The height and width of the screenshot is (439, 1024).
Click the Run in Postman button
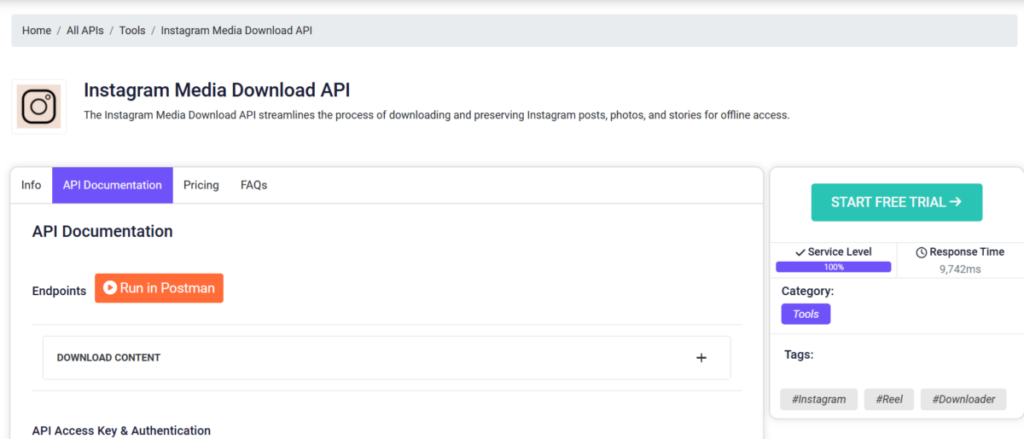coord(159,288)
